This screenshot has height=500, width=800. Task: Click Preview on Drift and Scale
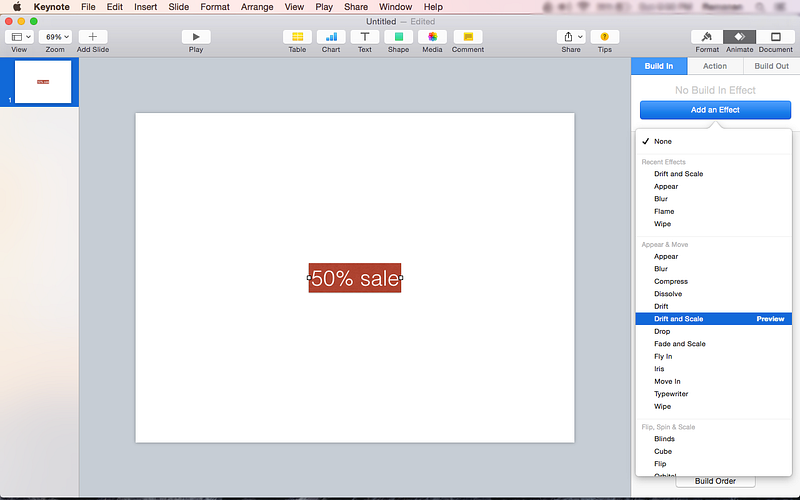(770, 319)
